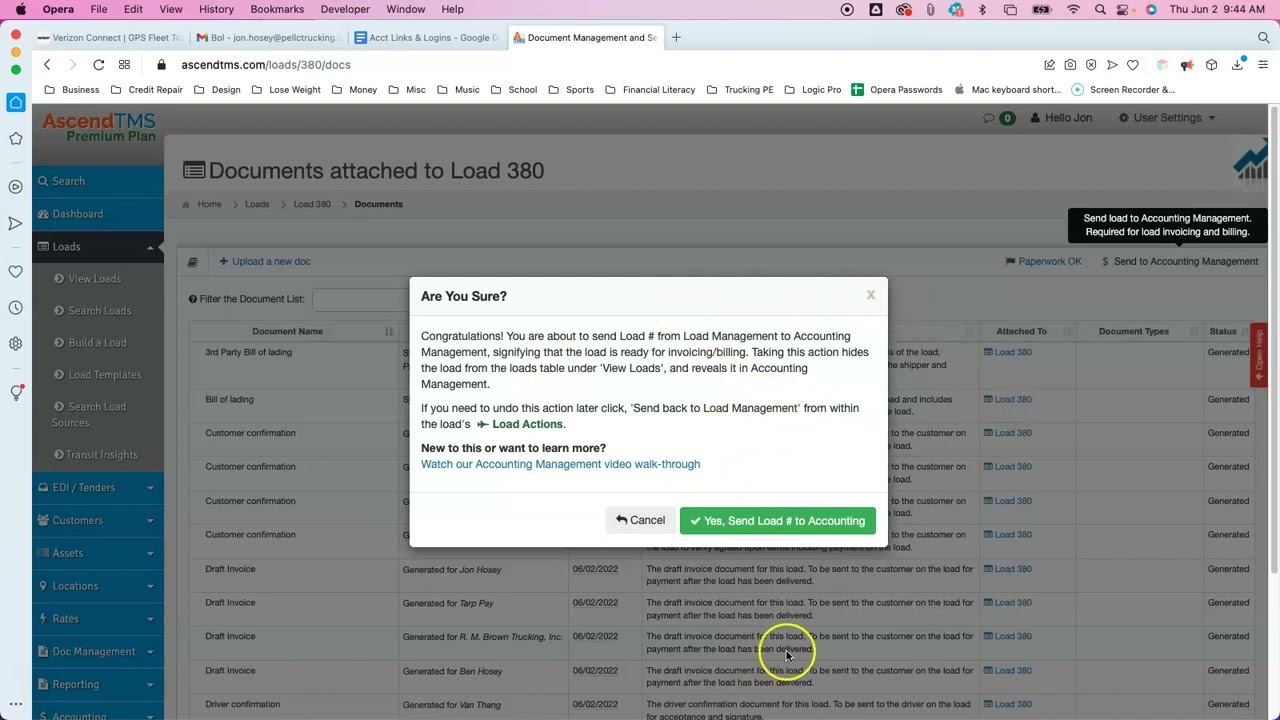Cancel the send to accounting dialog
This screenshot has width=1280, height=720.
click(640, 521)
